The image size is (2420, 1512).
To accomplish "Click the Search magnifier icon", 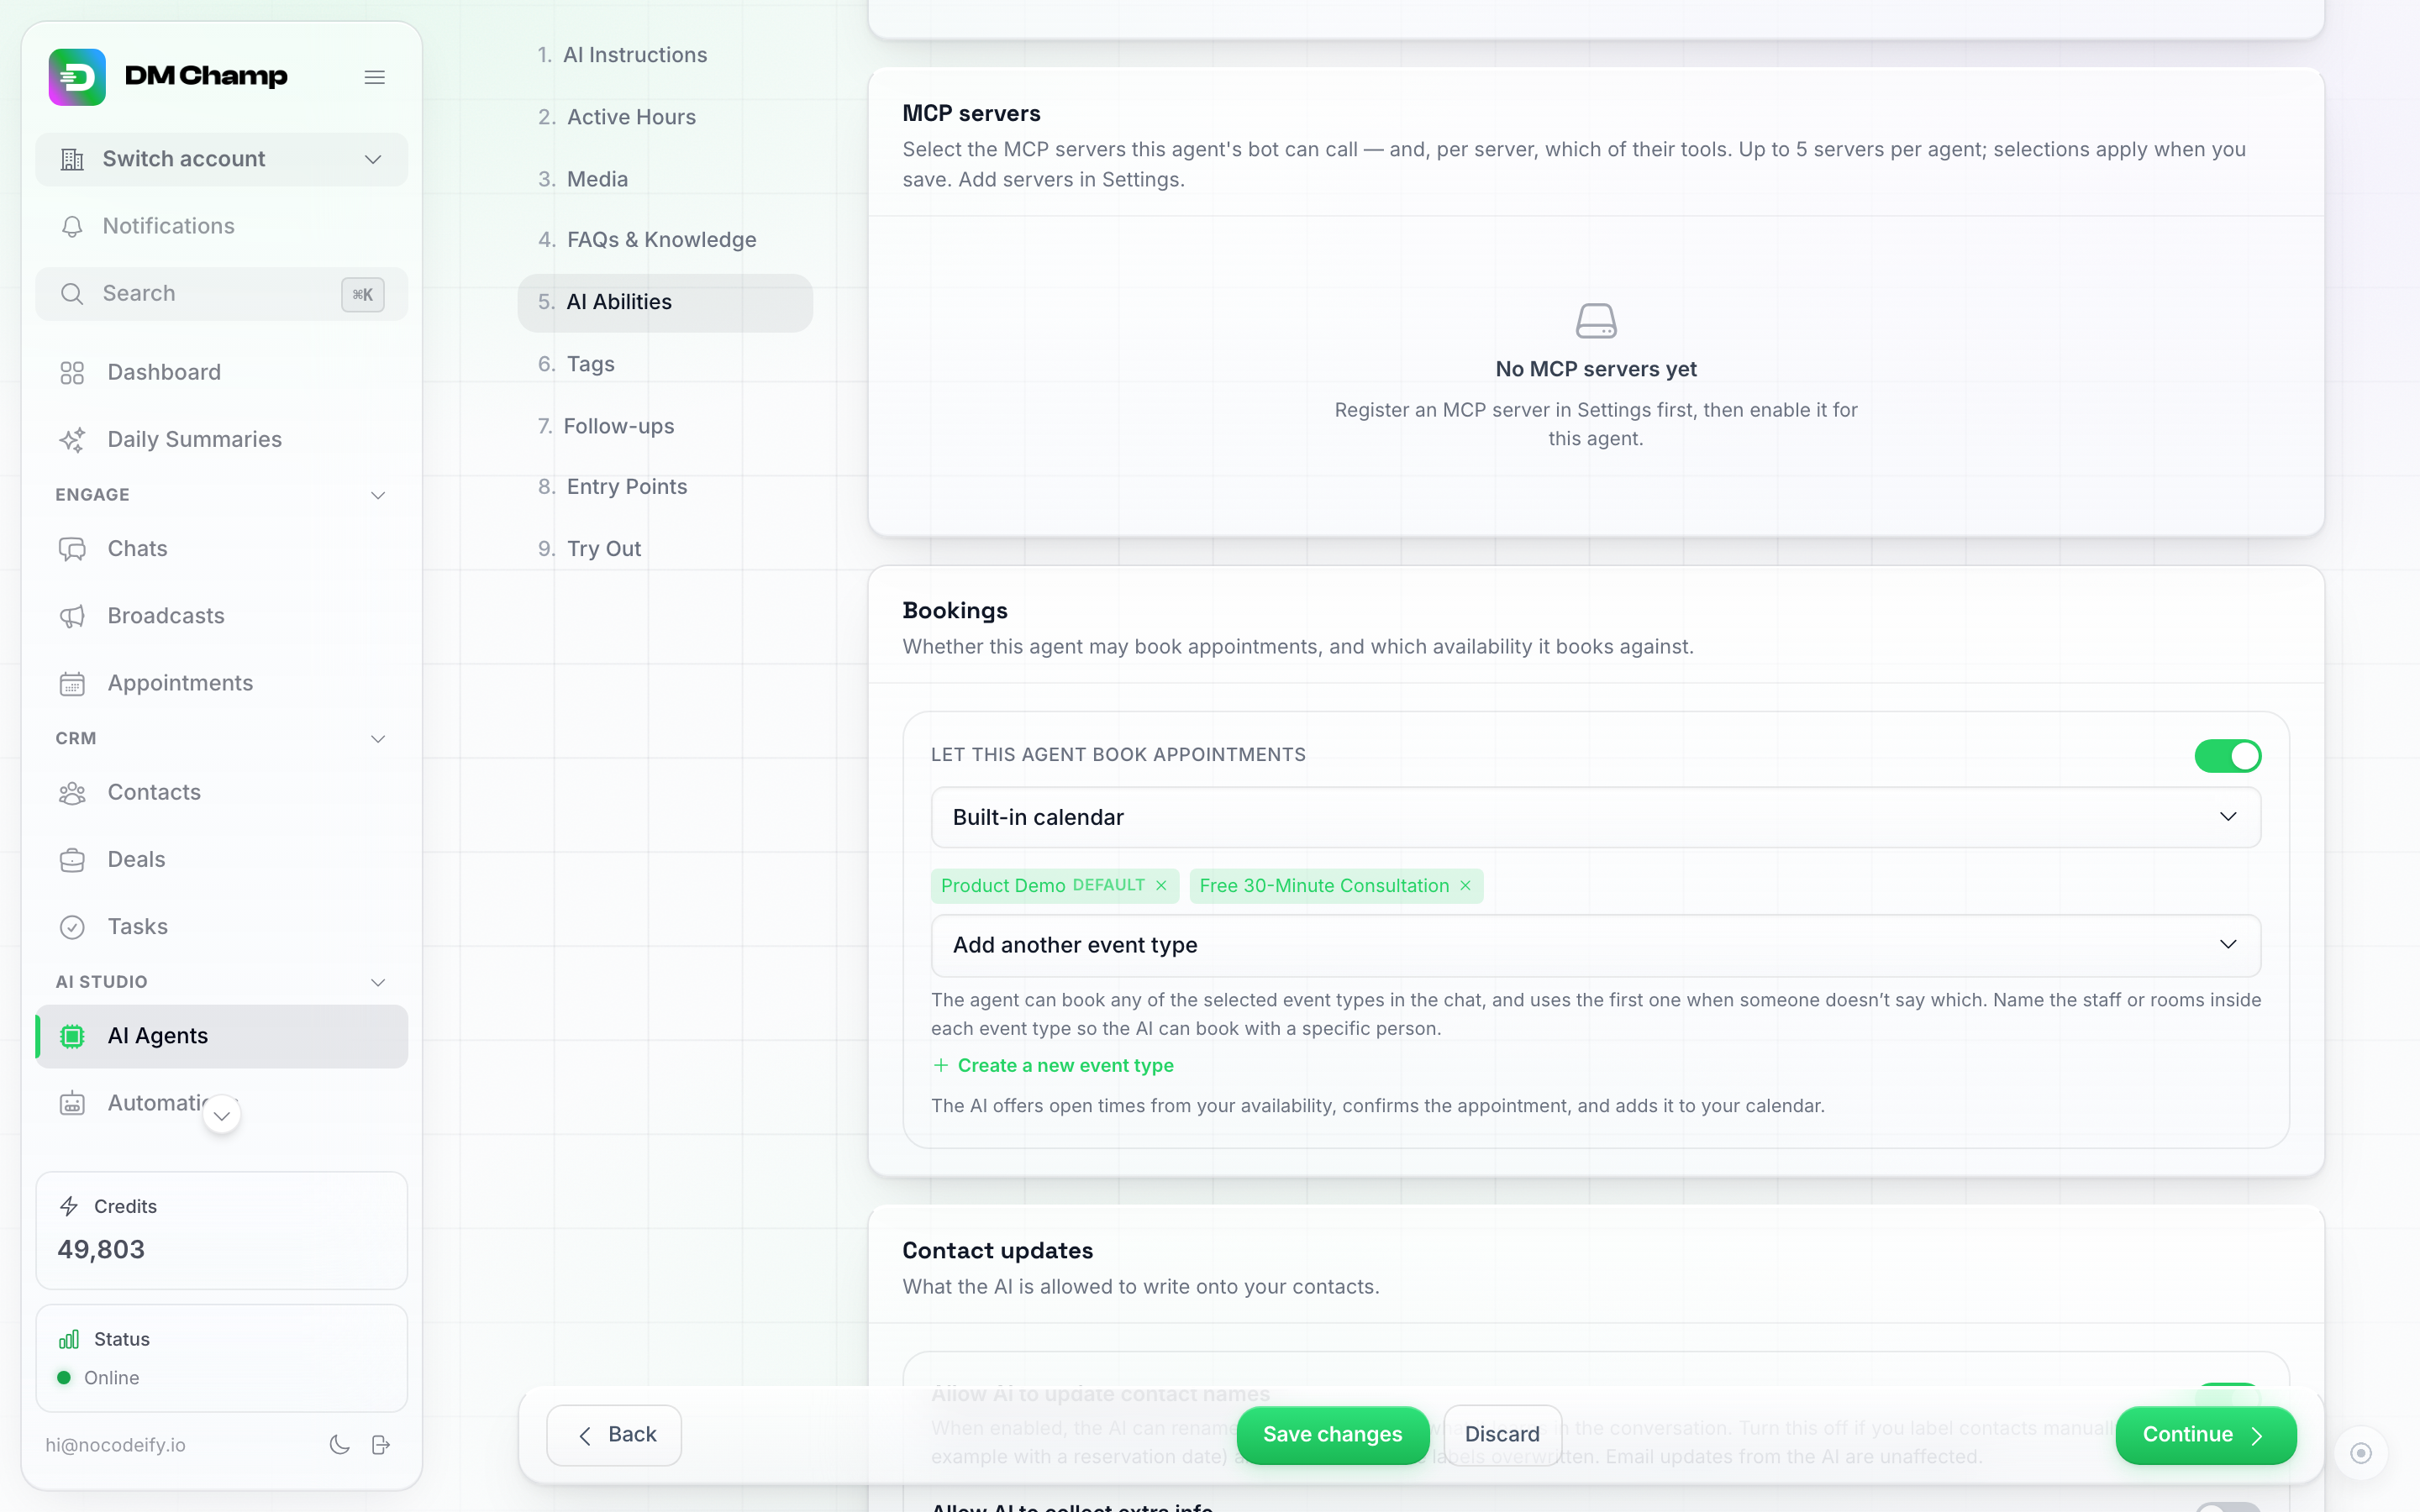I will [x=72, y=294].
